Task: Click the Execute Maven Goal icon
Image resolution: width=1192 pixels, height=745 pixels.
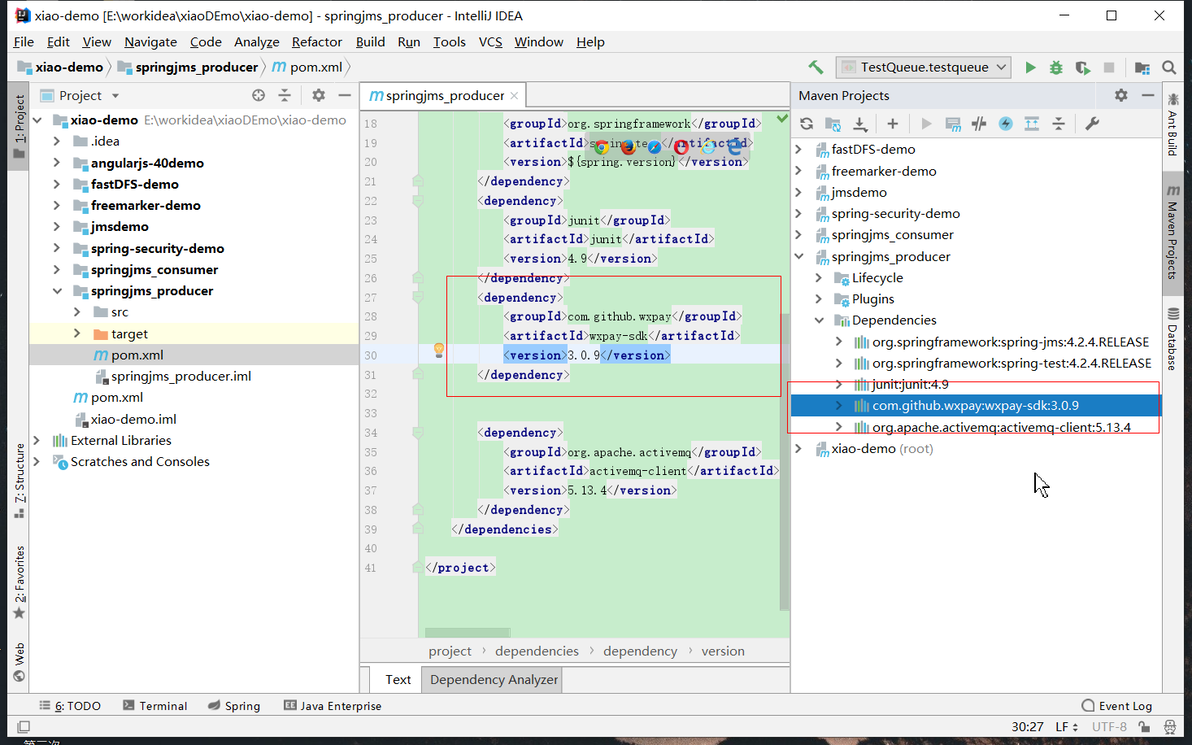Action: (x=953, y=124)
